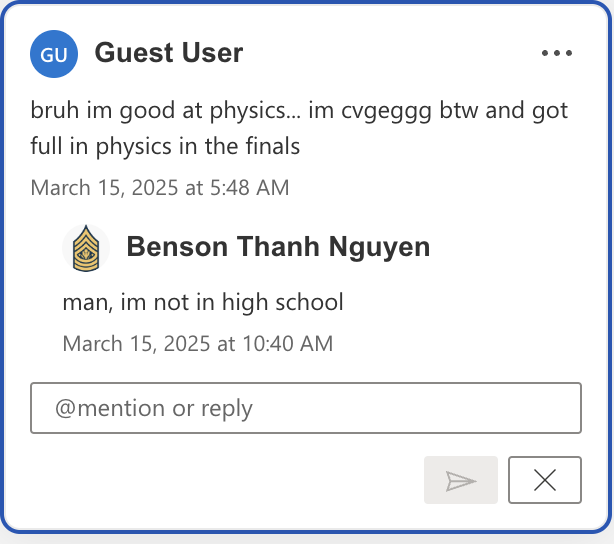The height and width of the screenshot is (544, 614).
Task: Click the word 'reply' in the placeholder
Action: coord(227,410)
